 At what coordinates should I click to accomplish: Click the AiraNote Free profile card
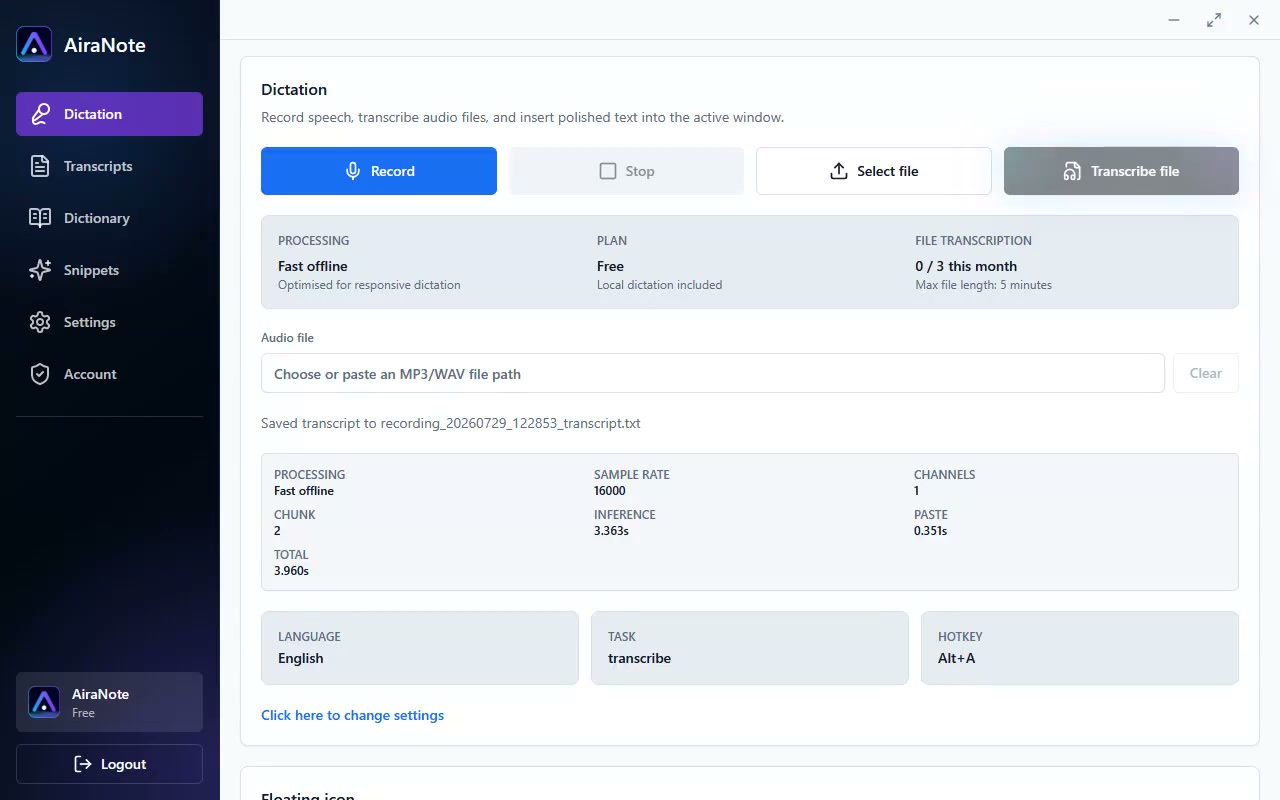(x=109, y=702)
